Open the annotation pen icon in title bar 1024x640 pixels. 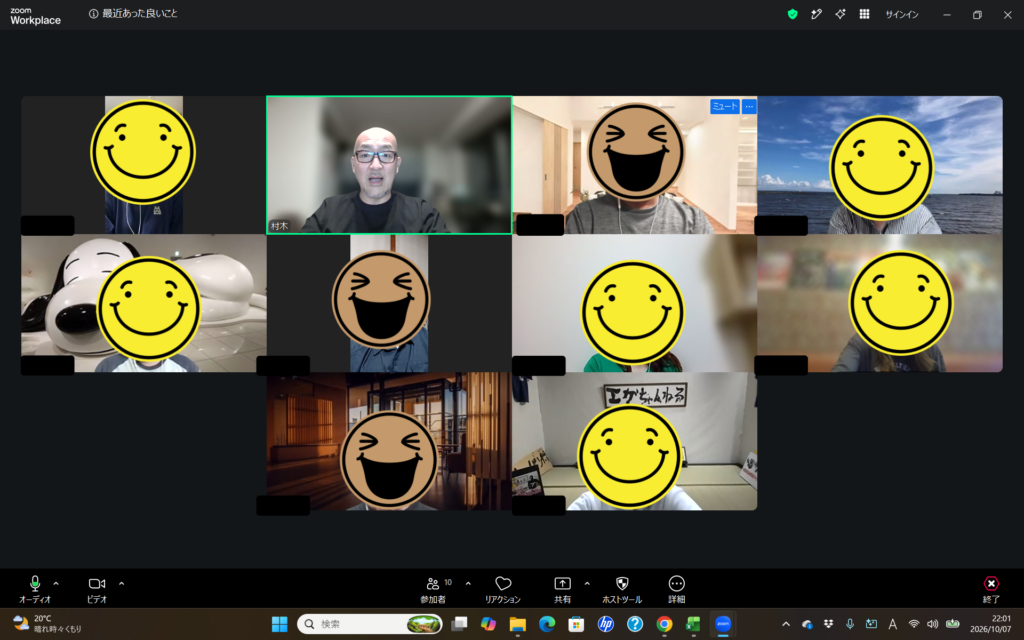[x=816, y=14]
